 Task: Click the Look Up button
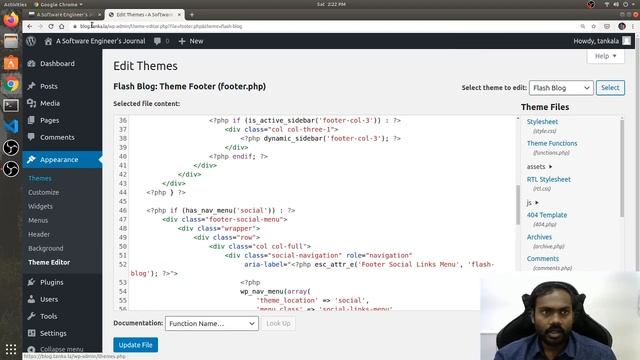point(278,323)
